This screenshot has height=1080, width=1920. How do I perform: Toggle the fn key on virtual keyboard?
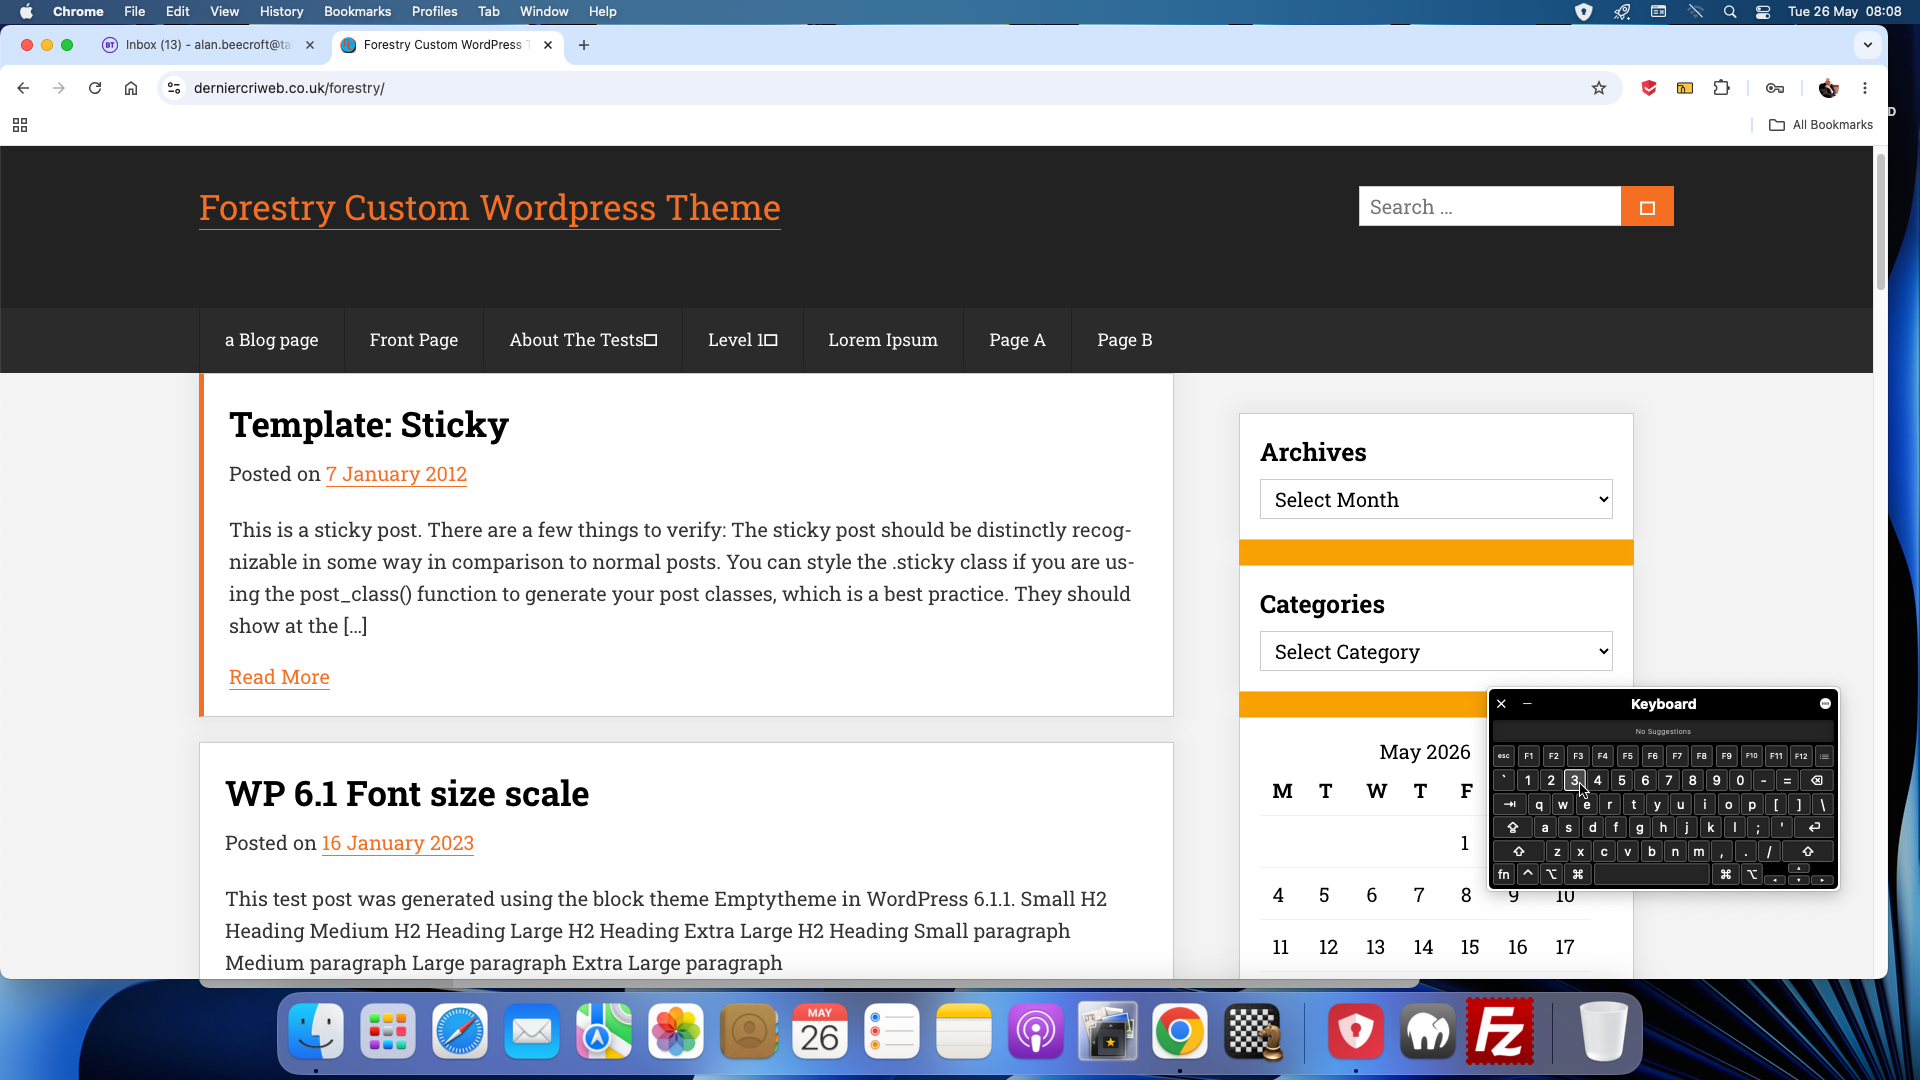1504,875
